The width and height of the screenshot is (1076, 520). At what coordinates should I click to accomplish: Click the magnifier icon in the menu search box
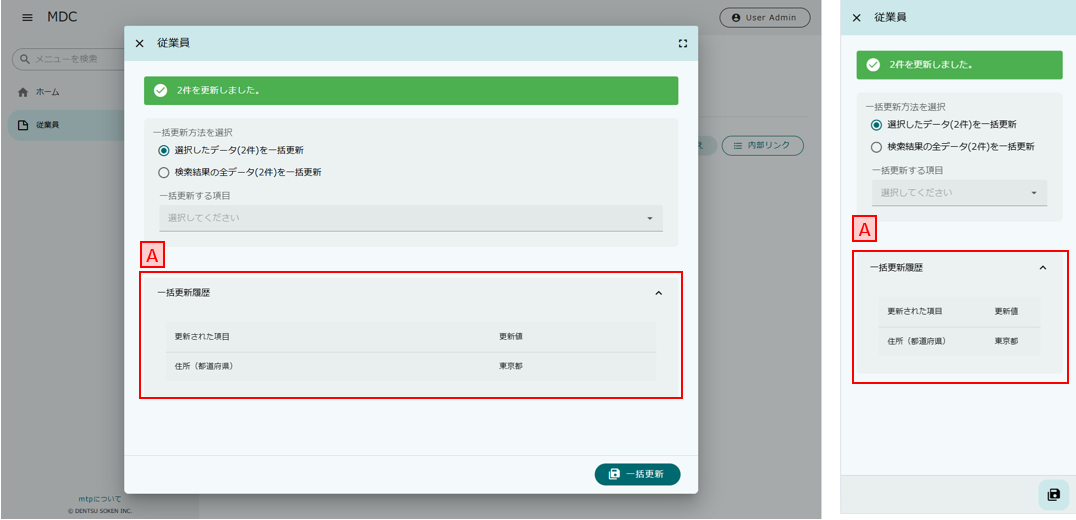pos(25,59)
